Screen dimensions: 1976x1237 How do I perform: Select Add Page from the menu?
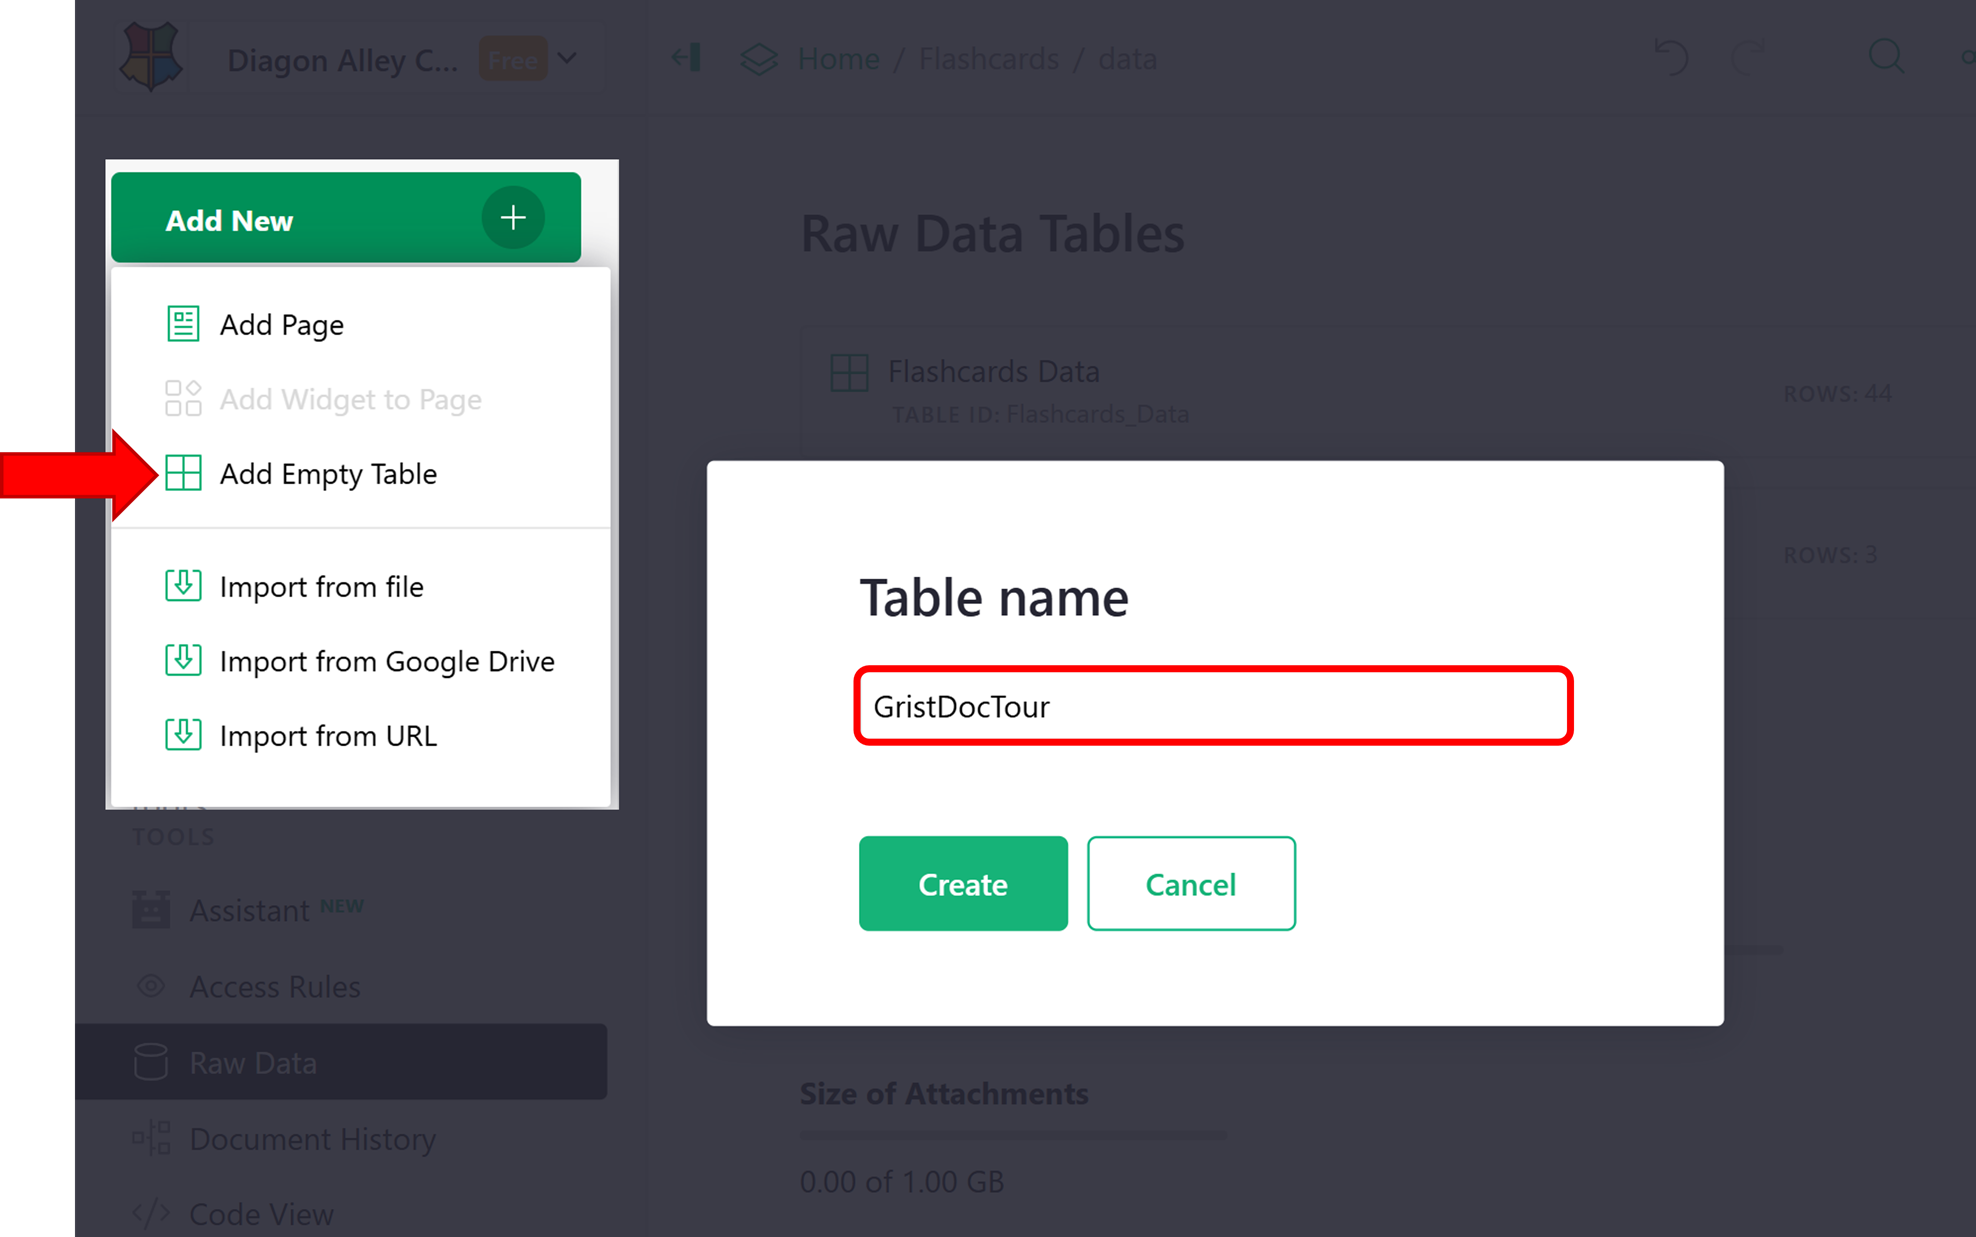coord(282,324)
